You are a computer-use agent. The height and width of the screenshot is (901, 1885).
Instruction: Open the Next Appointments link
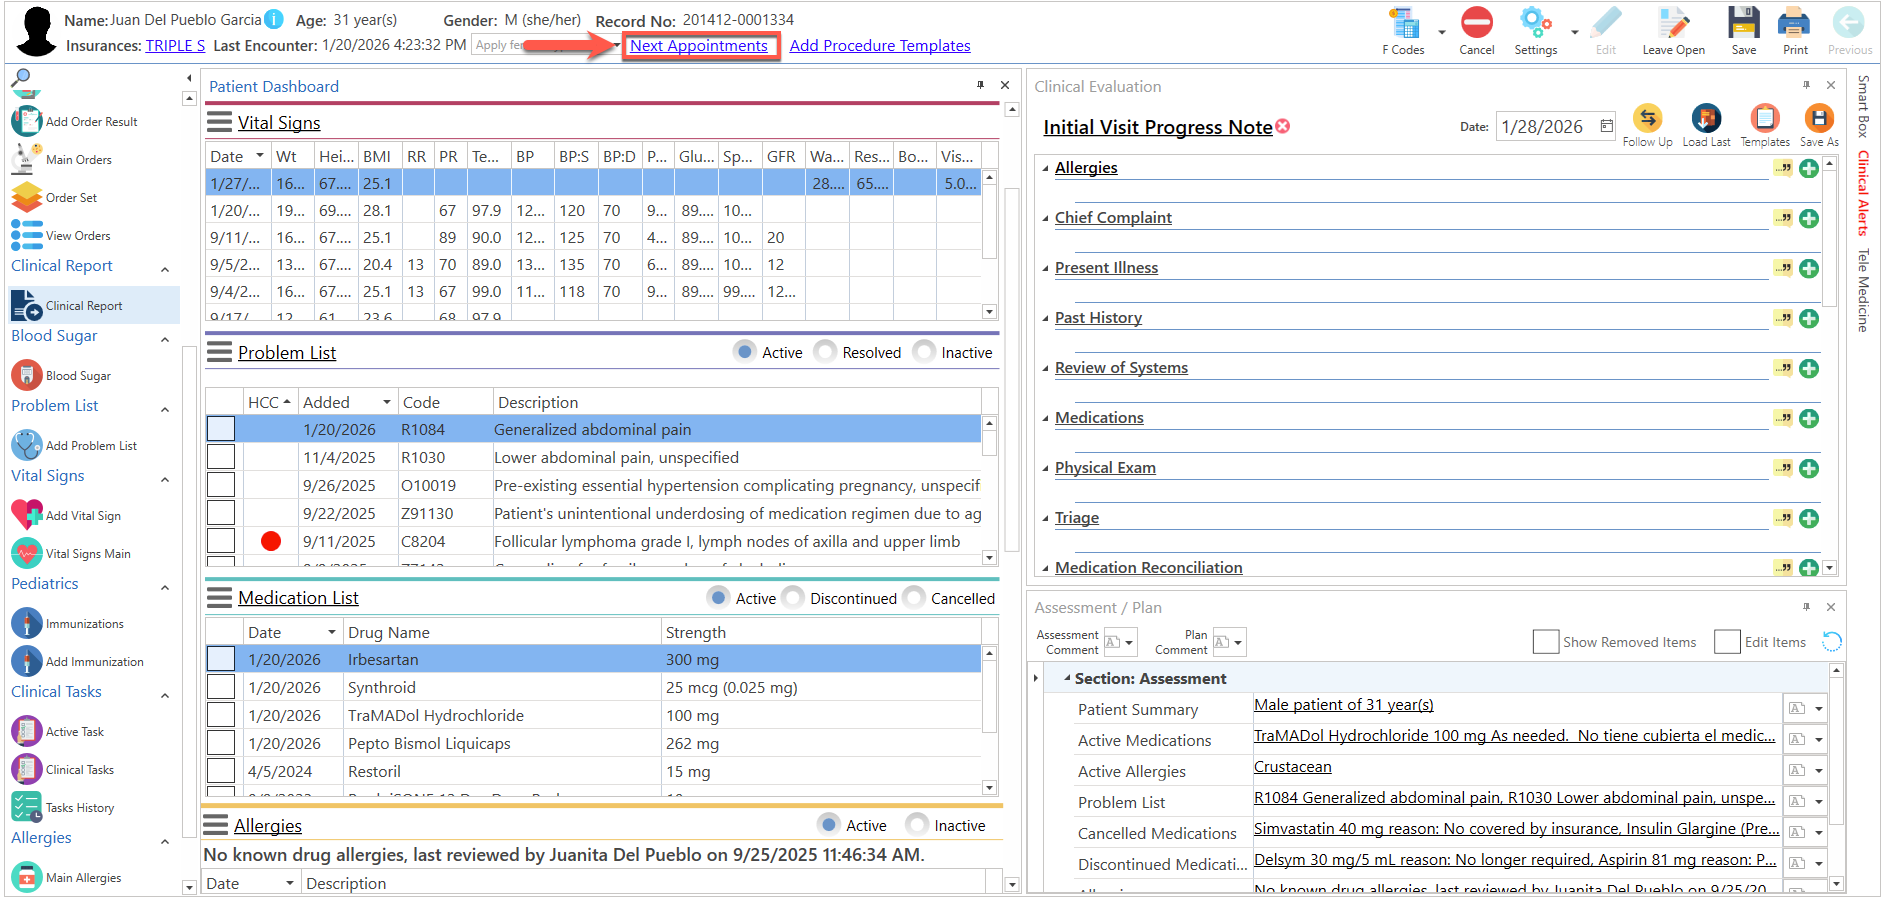coord(699,45)
